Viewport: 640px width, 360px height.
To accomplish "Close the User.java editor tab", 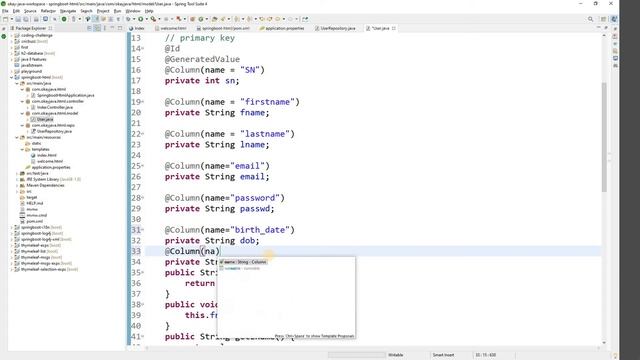I will 394,28.
